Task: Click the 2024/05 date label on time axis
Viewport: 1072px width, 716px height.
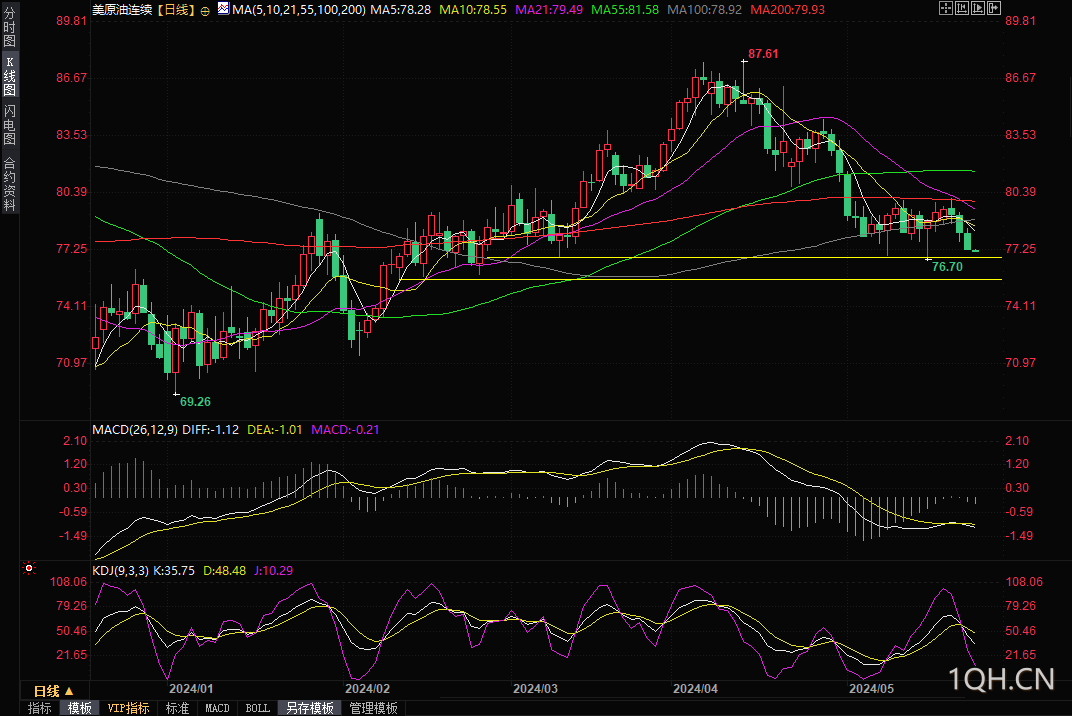Action: tap(871, 689)
